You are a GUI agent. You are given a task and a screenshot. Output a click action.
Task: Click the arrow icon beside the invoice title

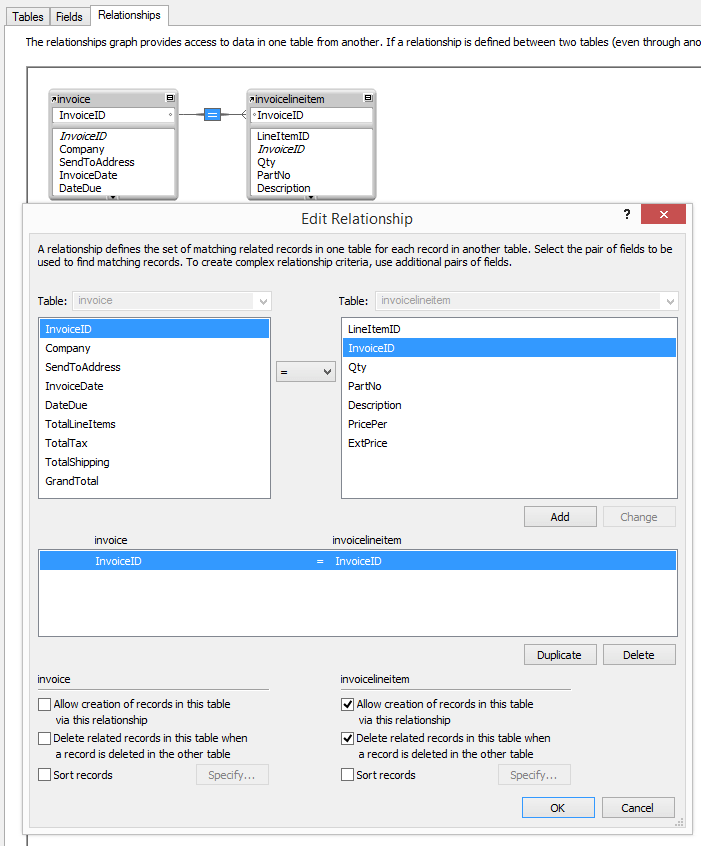tap(54, 99)
